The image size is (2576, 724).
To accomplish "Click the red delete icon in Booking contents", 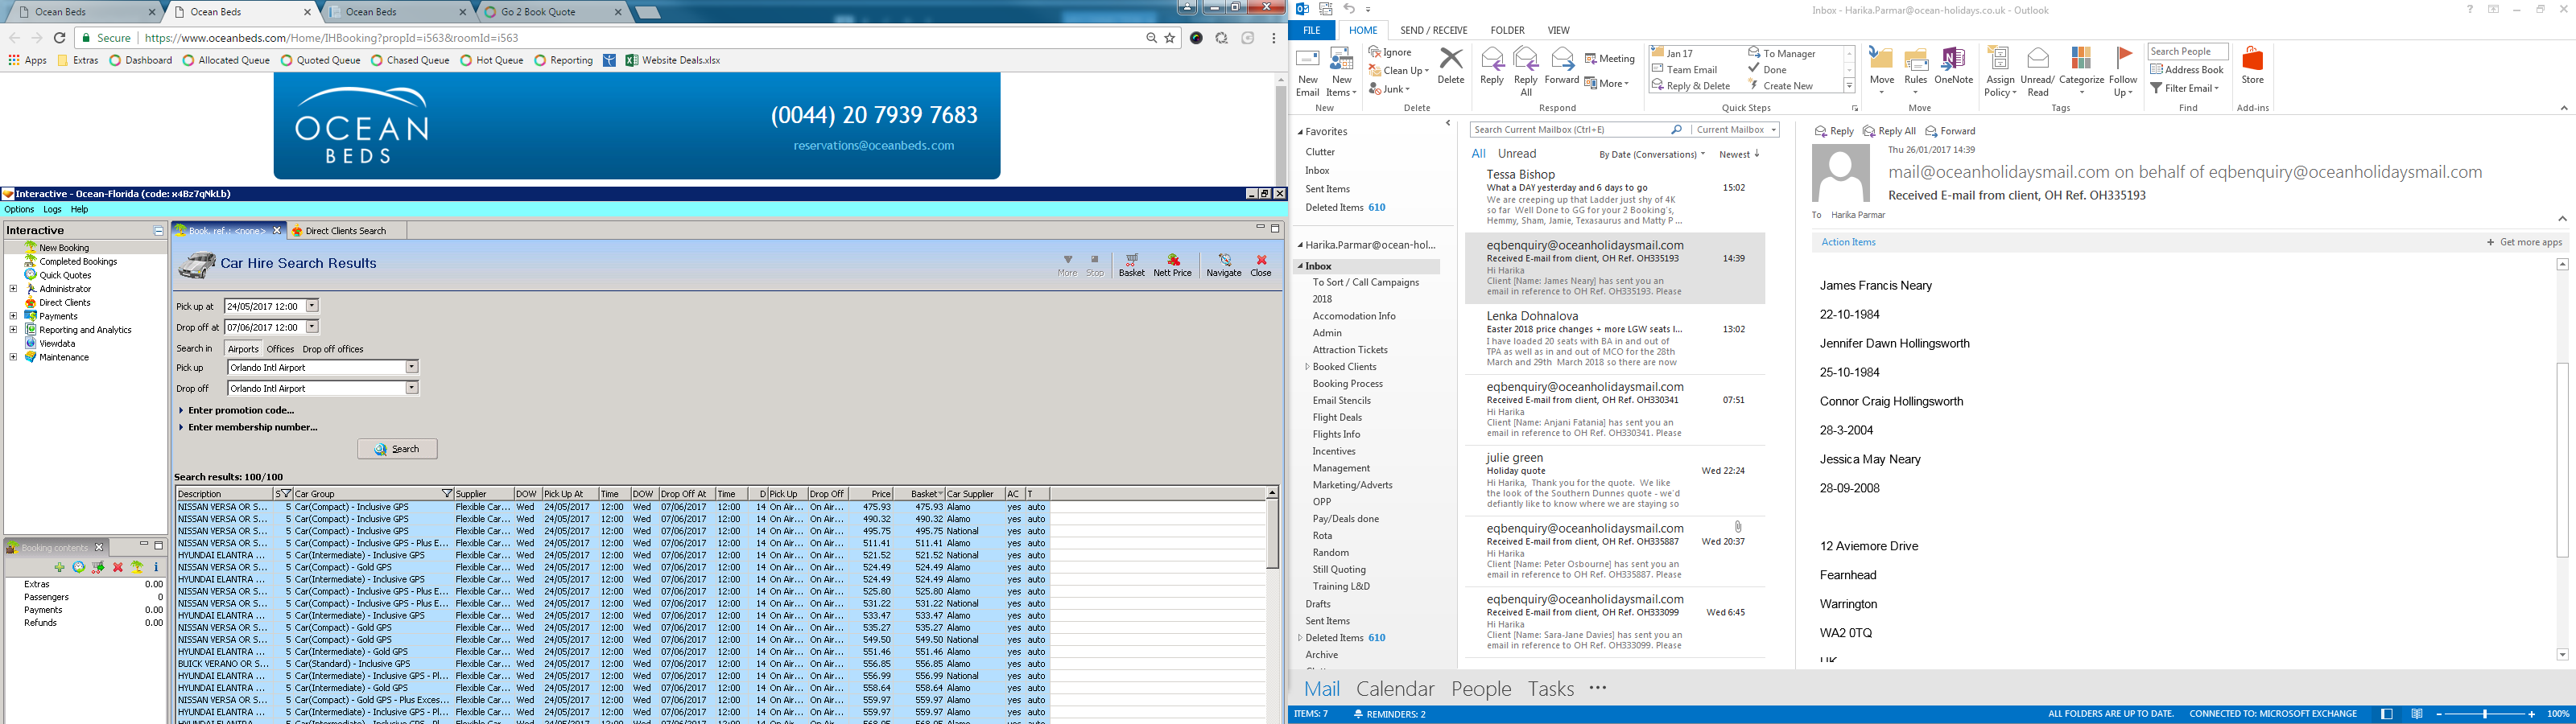I will click(x=118, y=567).
